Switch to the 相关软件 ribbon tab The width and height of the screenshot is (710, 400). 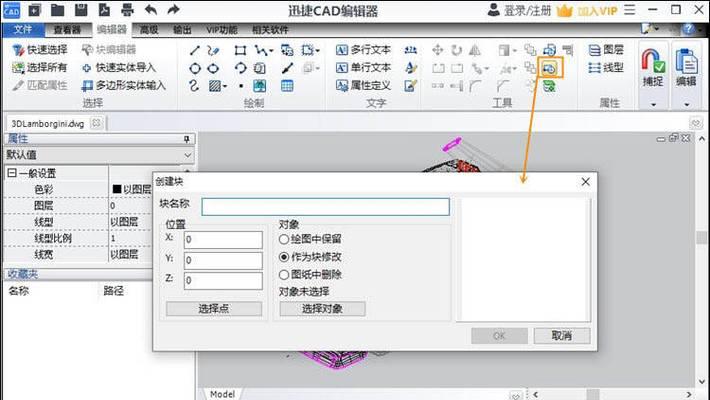270,30
